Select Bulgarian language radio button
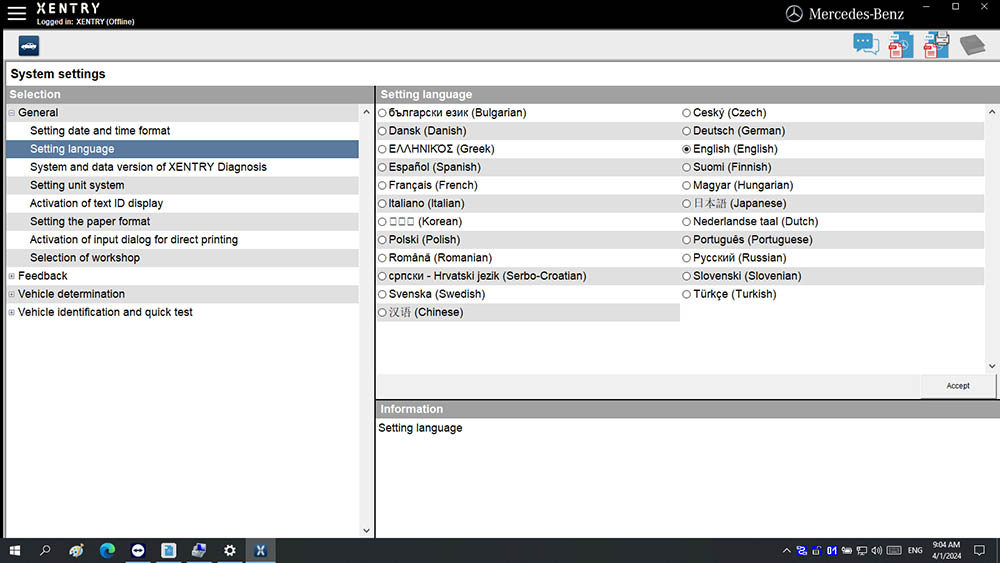Screen dimensions: 1000x563 point(382,113)
